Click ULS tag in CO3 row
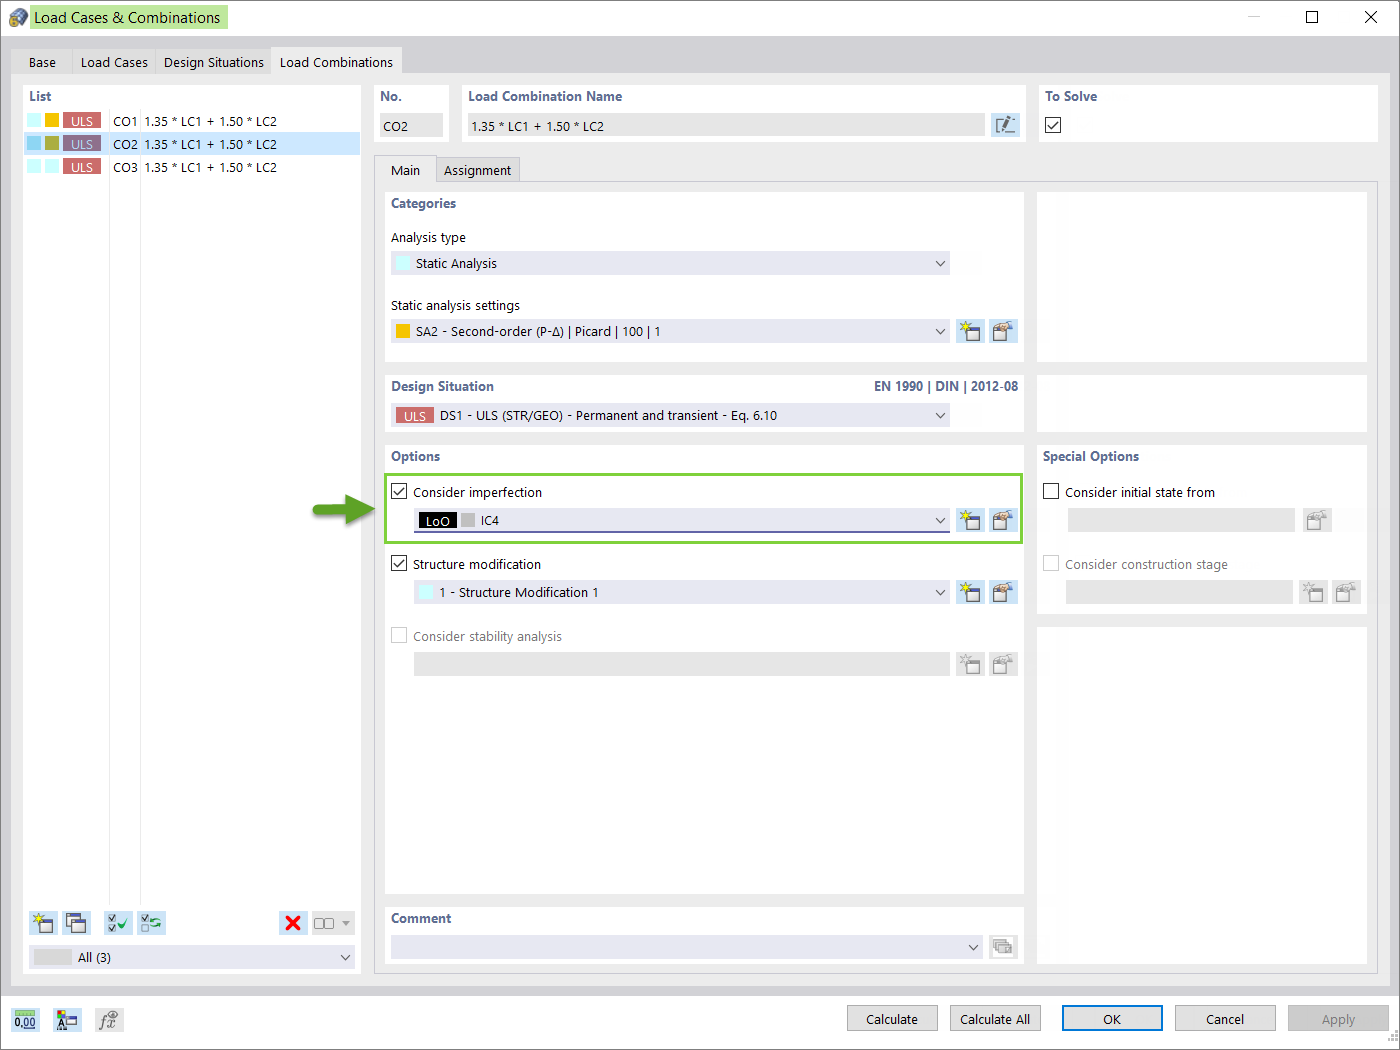The height and width of the screenshot is (1050, 1400). 82,167
